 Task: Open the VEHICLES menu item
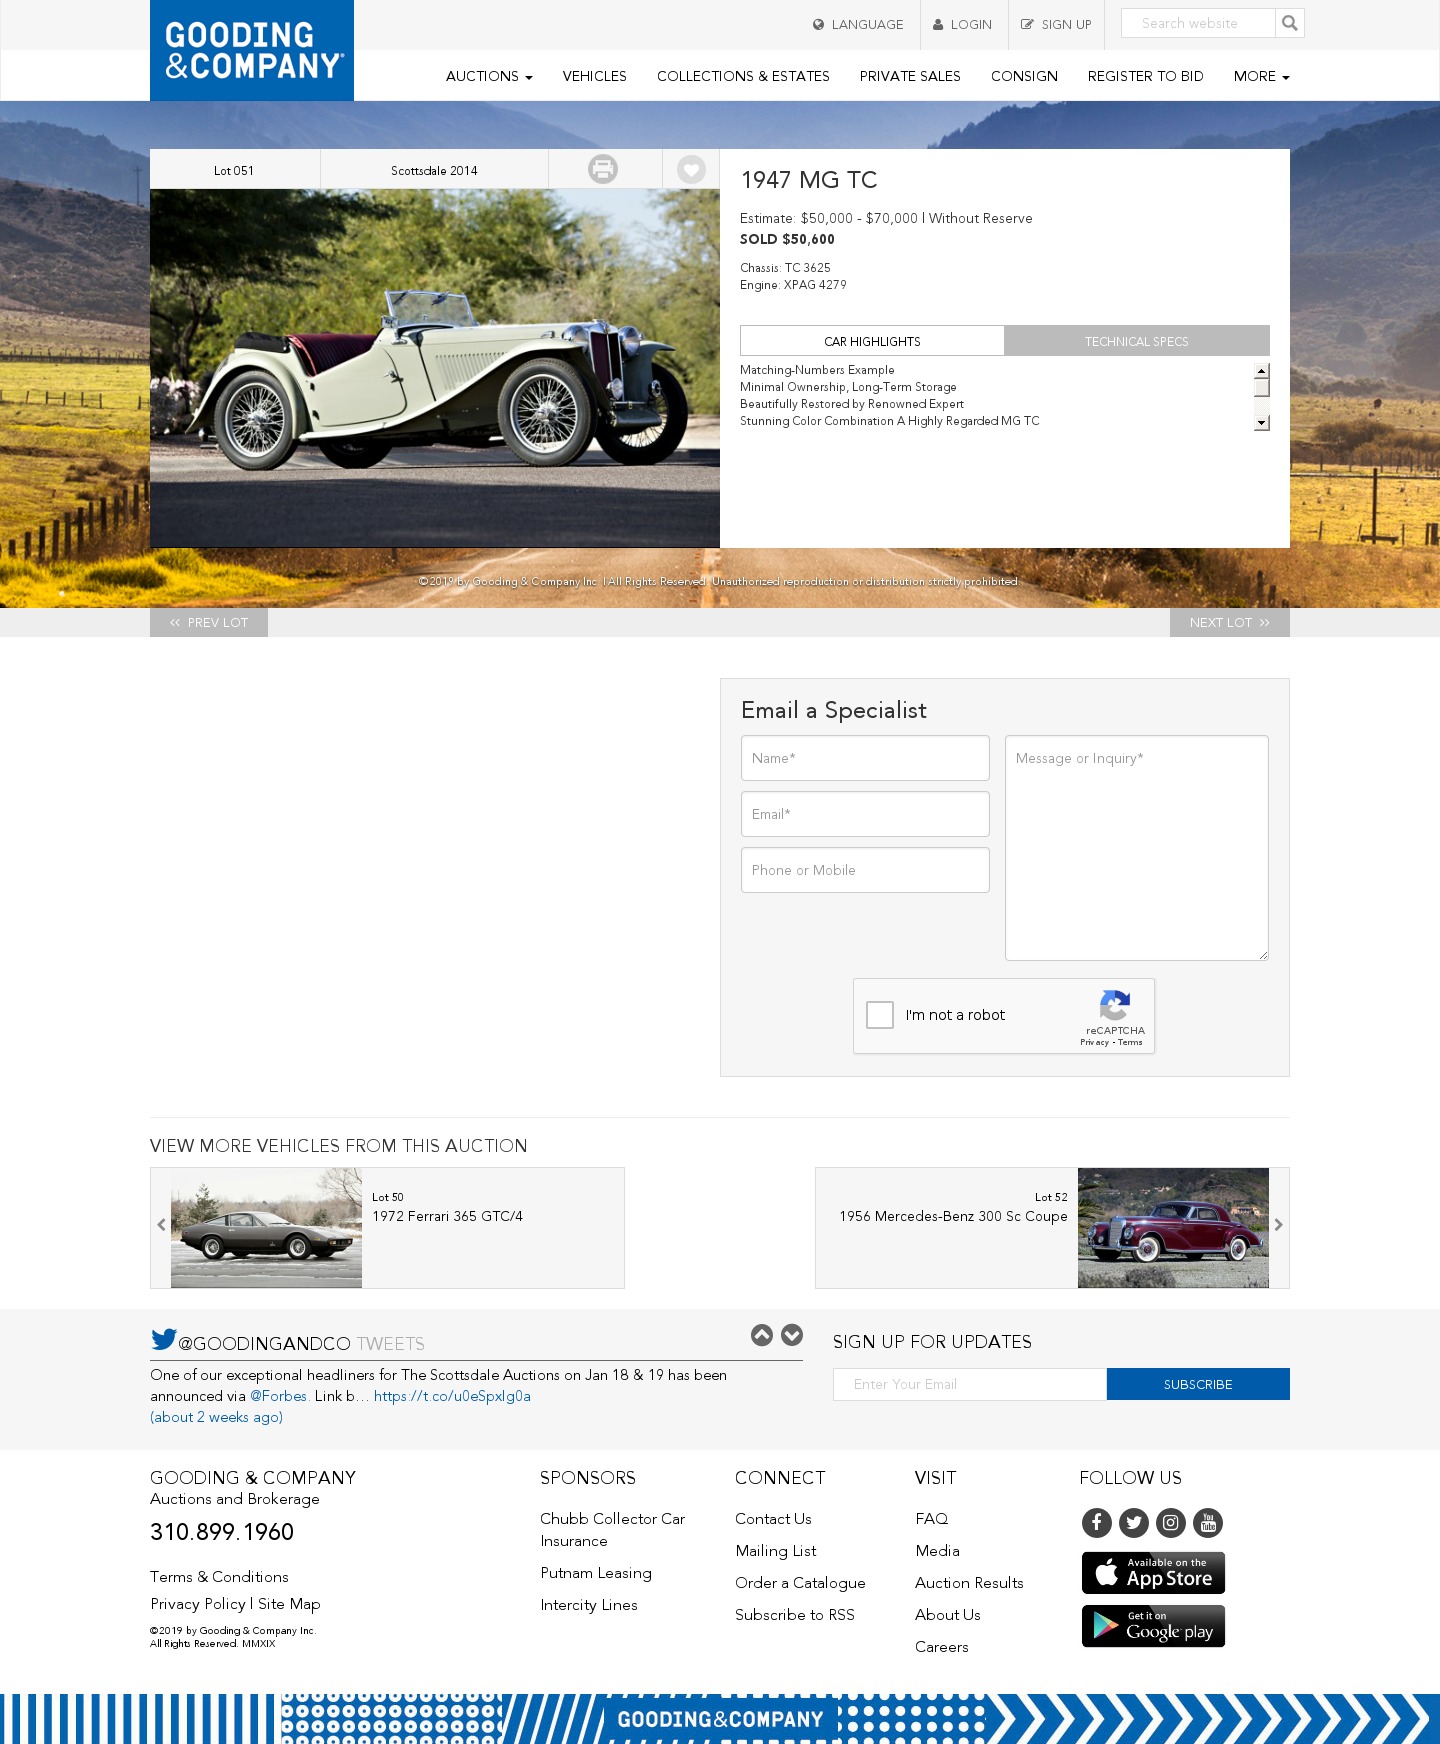(x=595, y=76)
